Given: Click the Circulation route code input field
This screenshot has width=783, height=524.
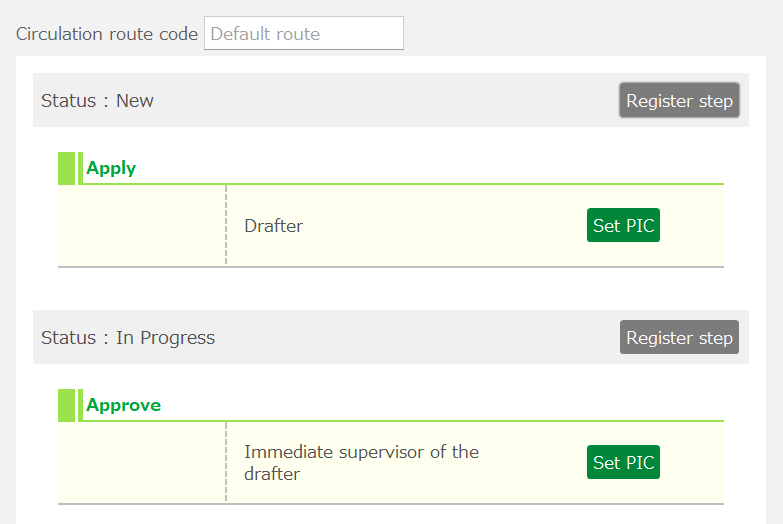Looking at the screenshot, I should tap(303, 33).
